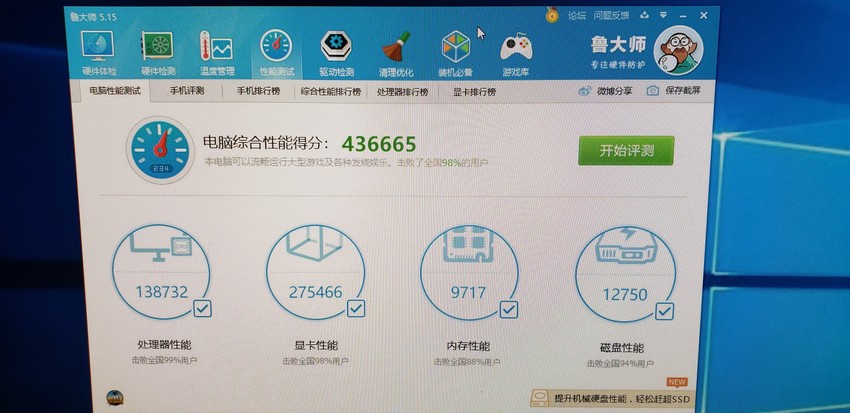The width and height of the screenshot is (850, 413).
Task: Close the 鲁大师 window
Action: click(x=704, y=15)
